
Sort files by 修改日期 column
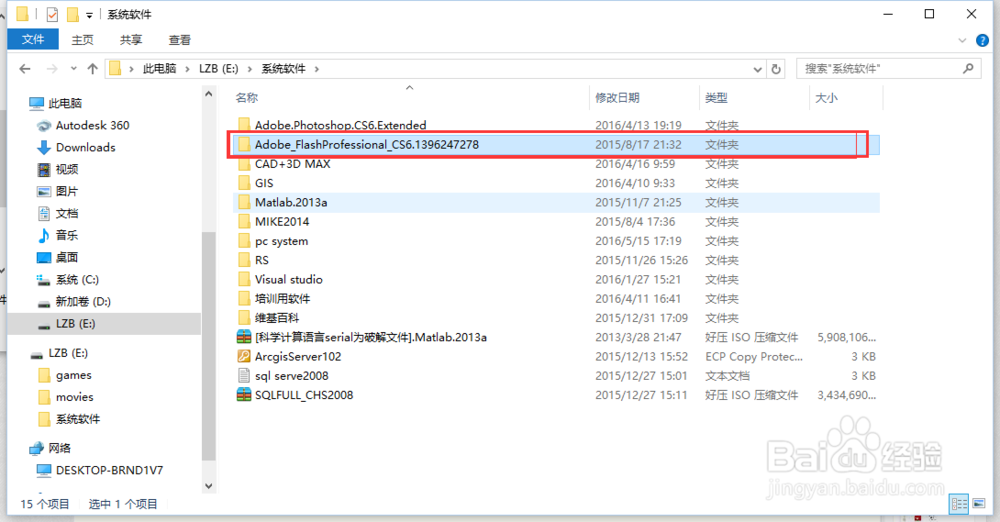[617, 98]
